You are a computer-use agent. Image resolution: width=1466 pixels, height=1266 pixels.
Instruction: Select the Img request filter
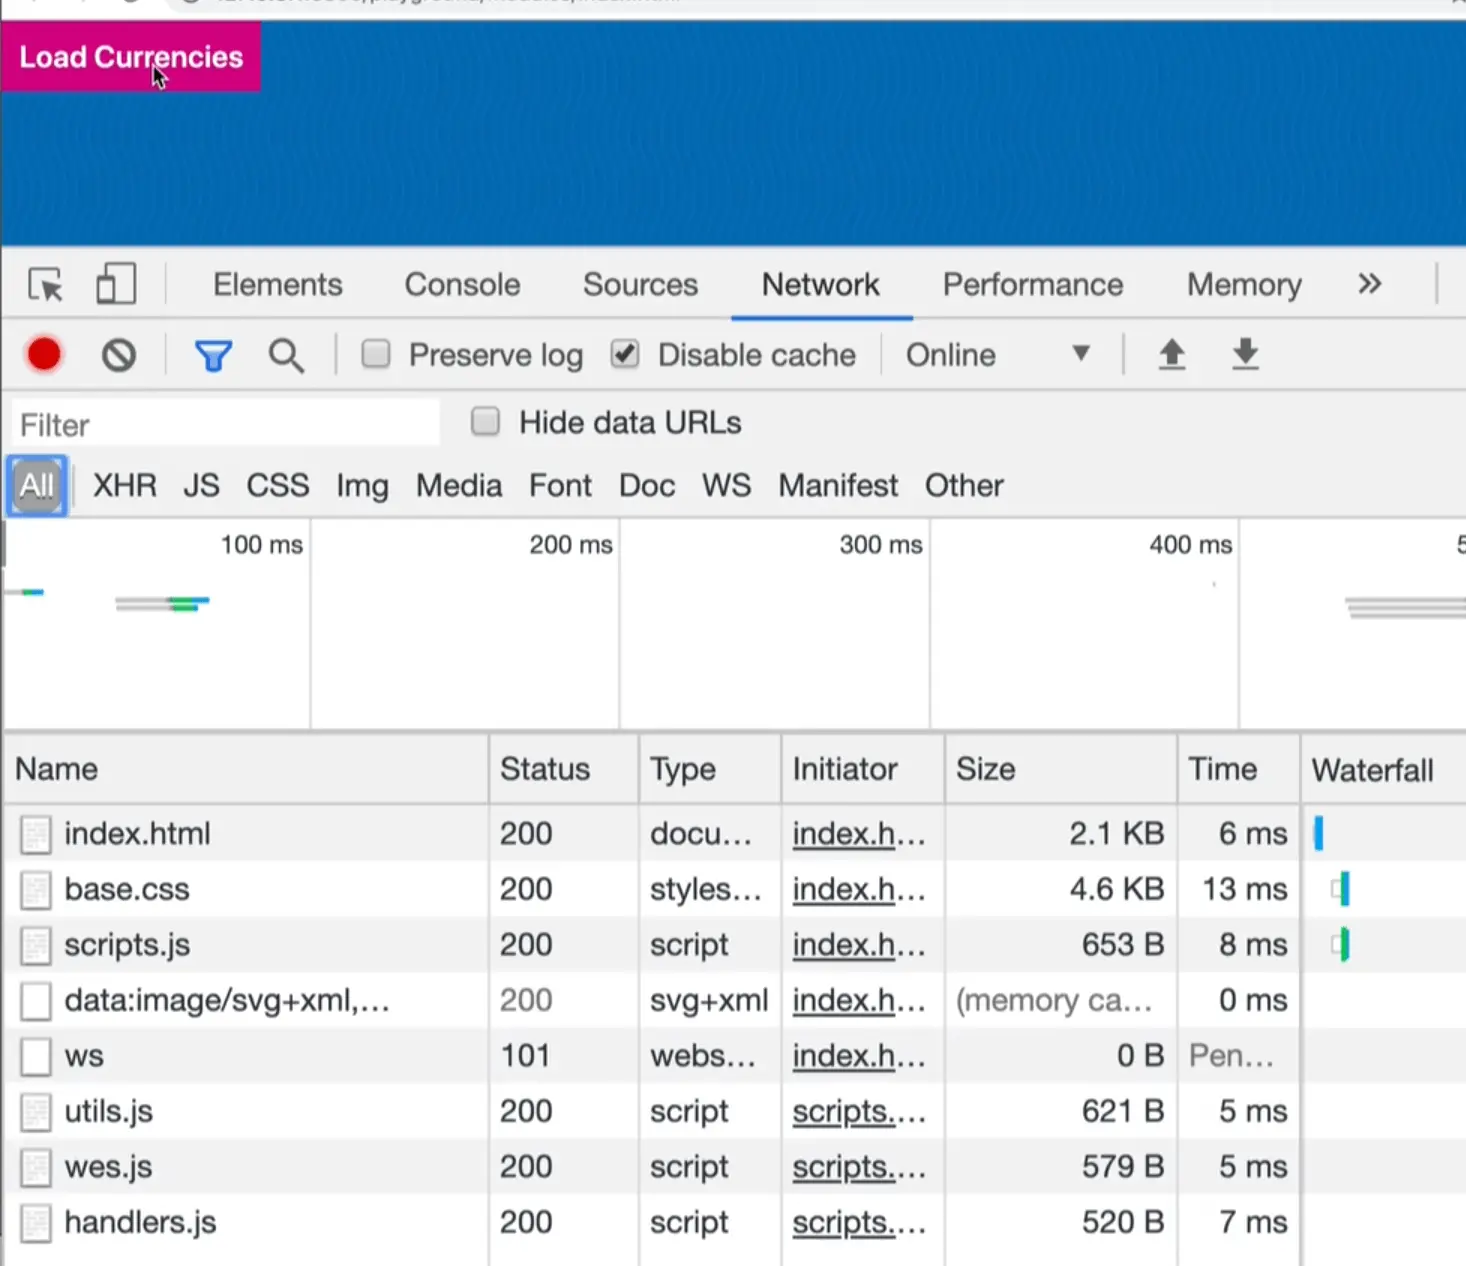[x=362, y=485]
